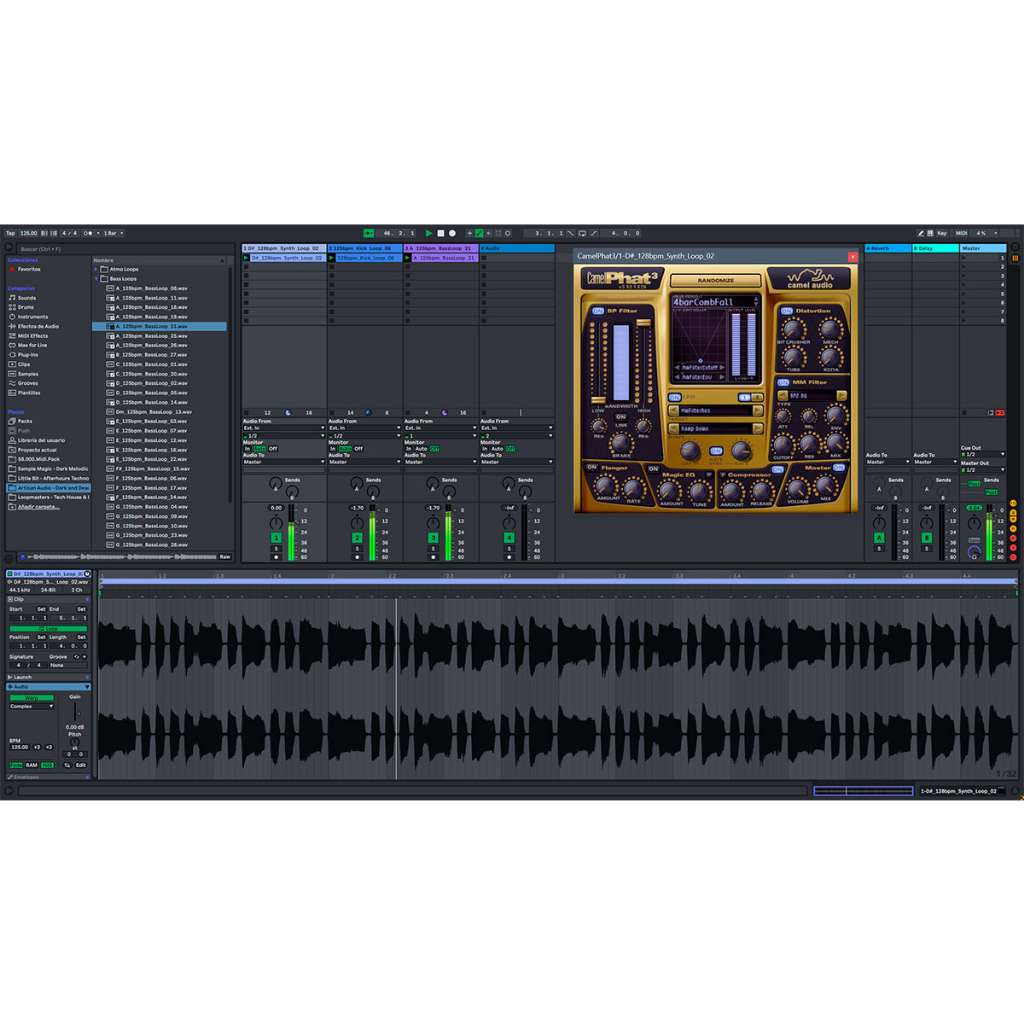Screen dimensions: 1024x1024
Task: Toggle the clip Loop button
Action: pos(48,628)
